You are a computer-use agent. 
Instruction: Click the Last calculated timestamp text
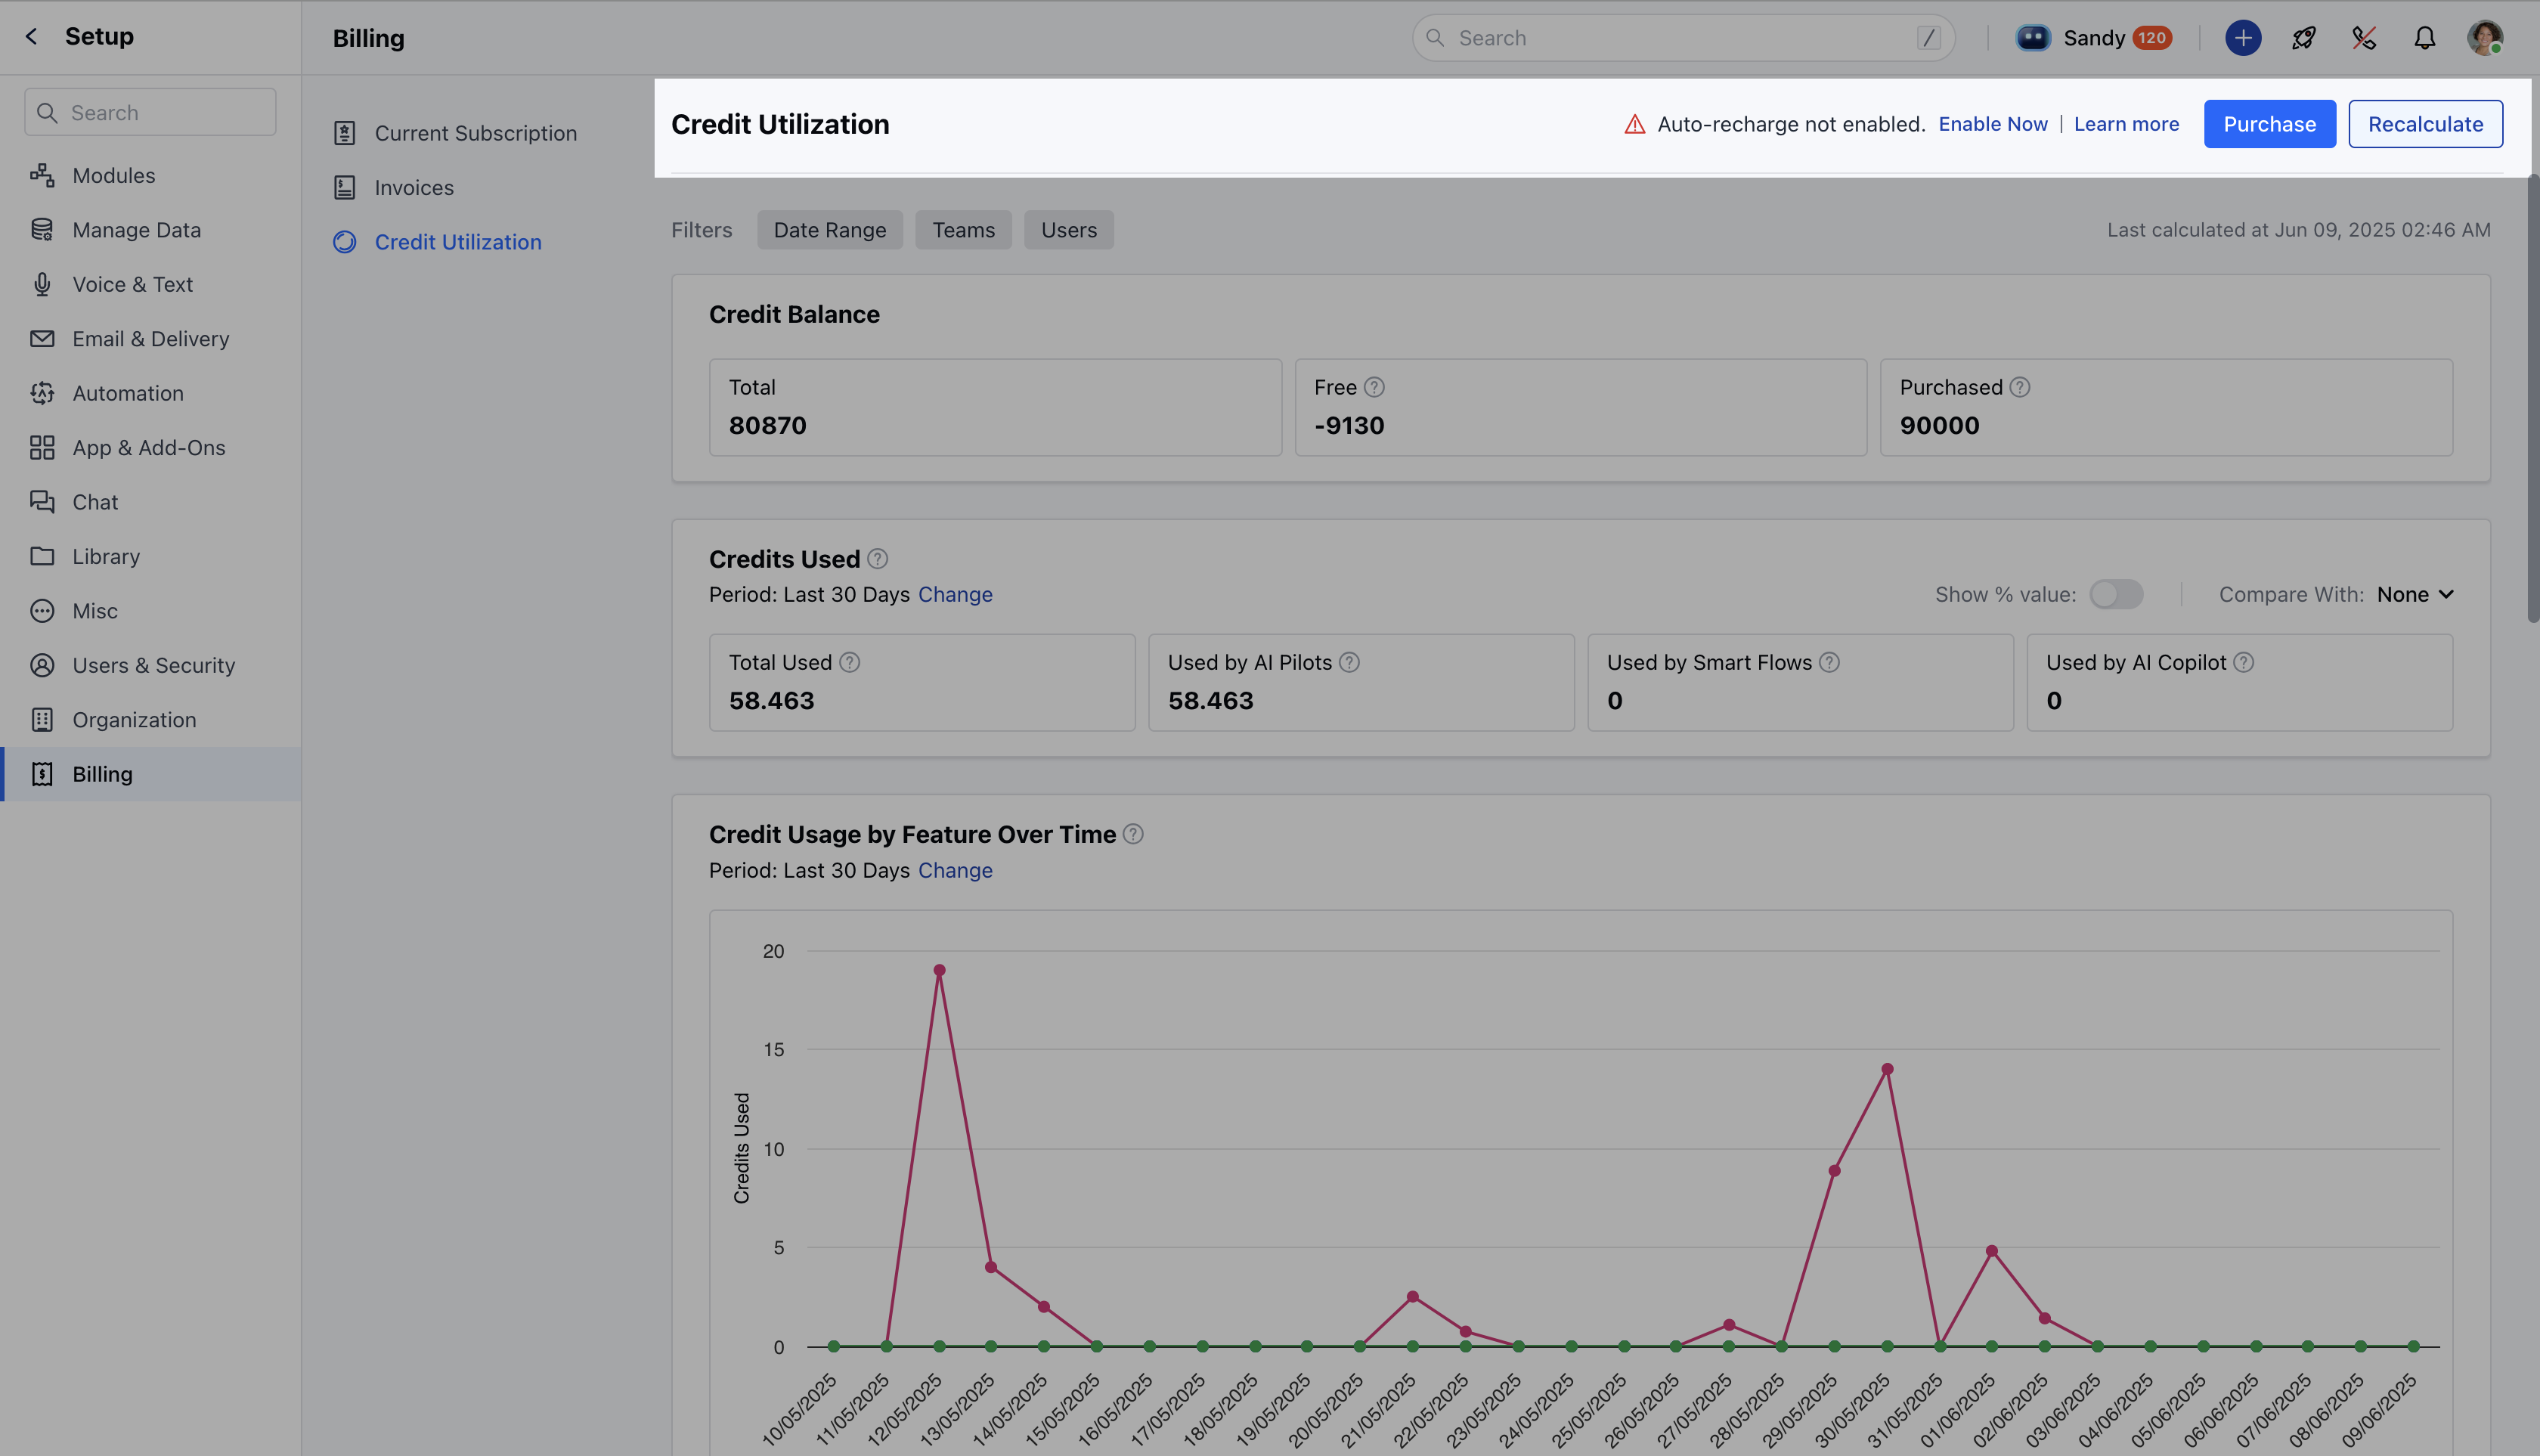coord(2298,230)
